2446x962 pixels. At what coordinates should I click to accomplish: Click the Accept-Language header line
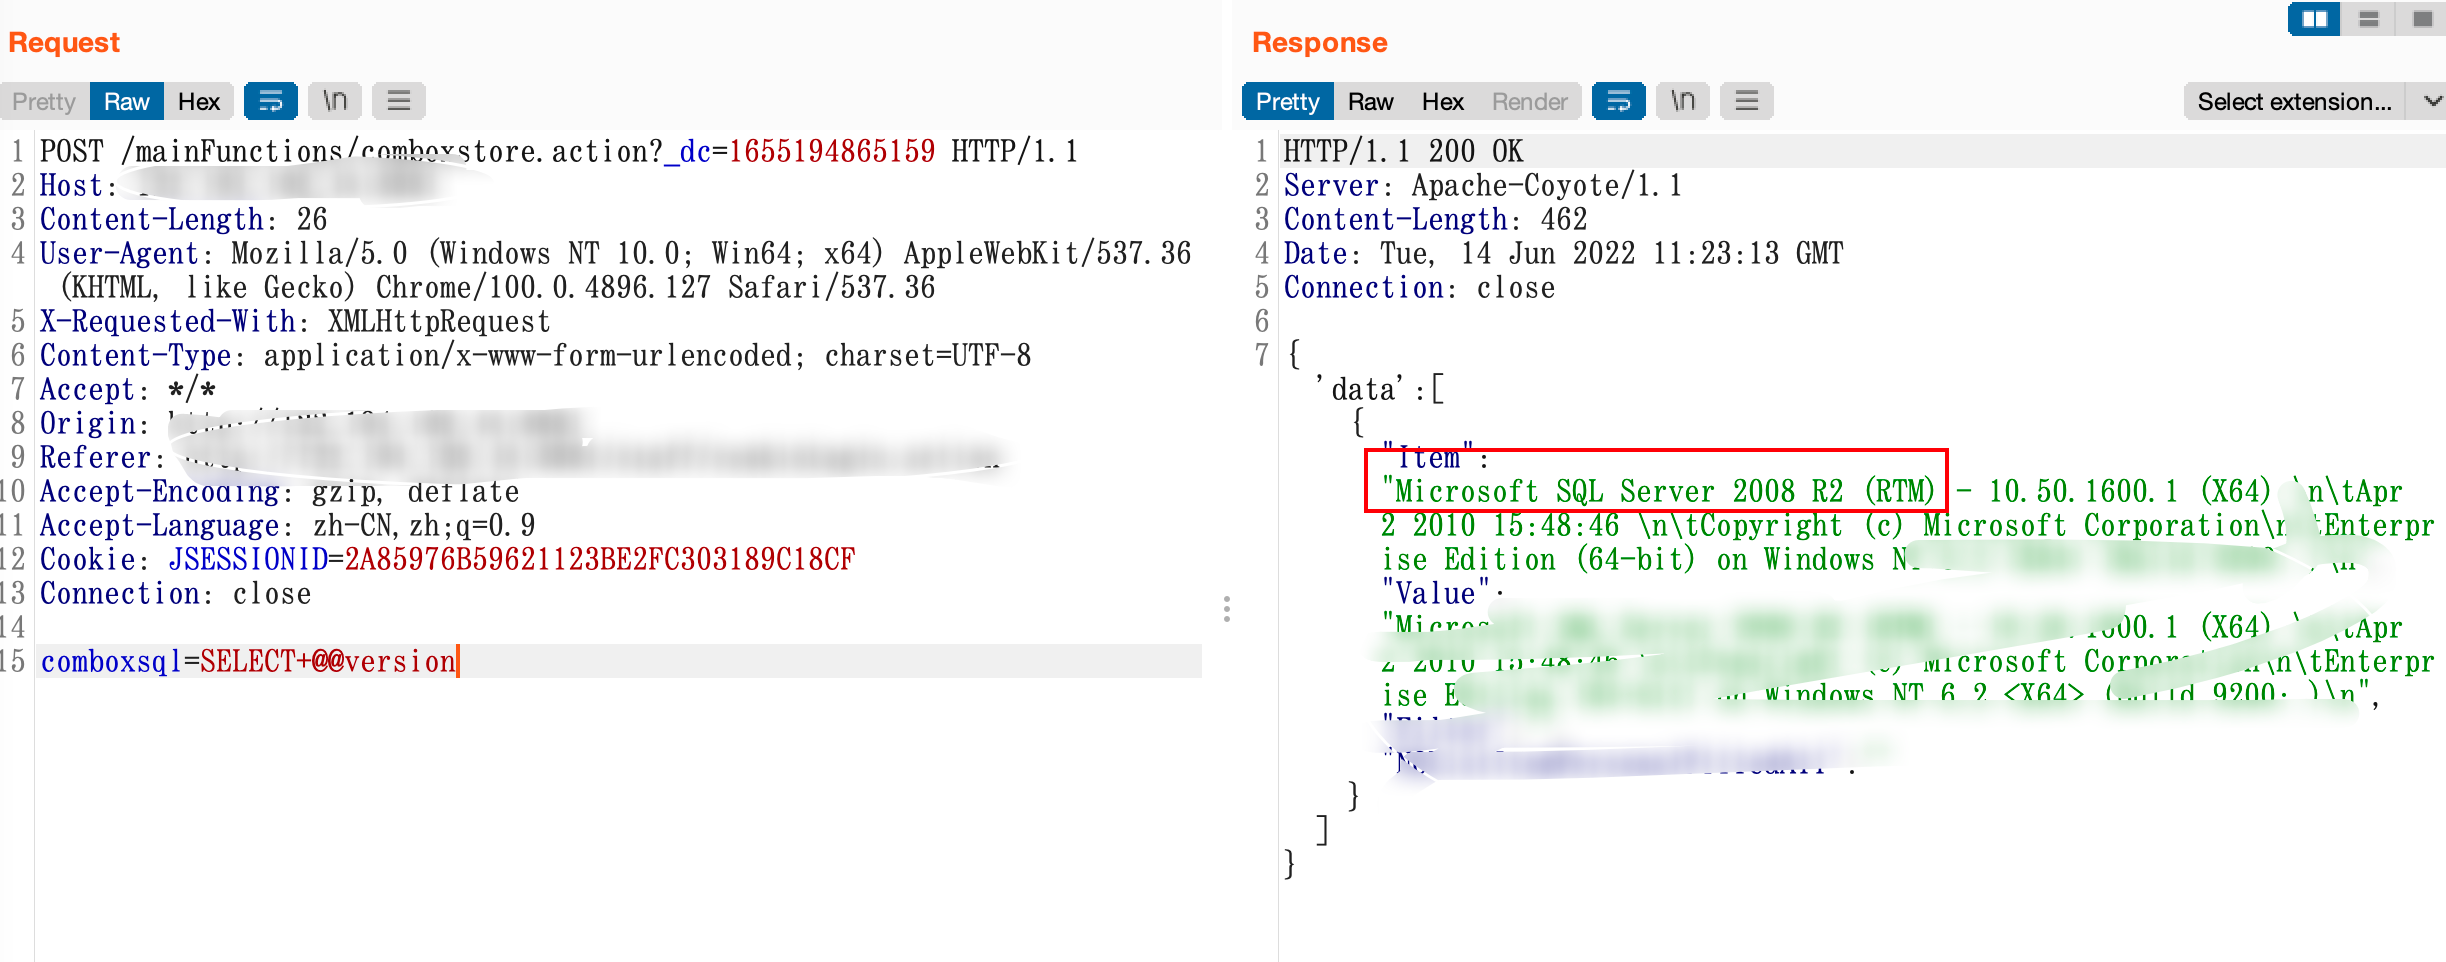[x=287, y=525]
